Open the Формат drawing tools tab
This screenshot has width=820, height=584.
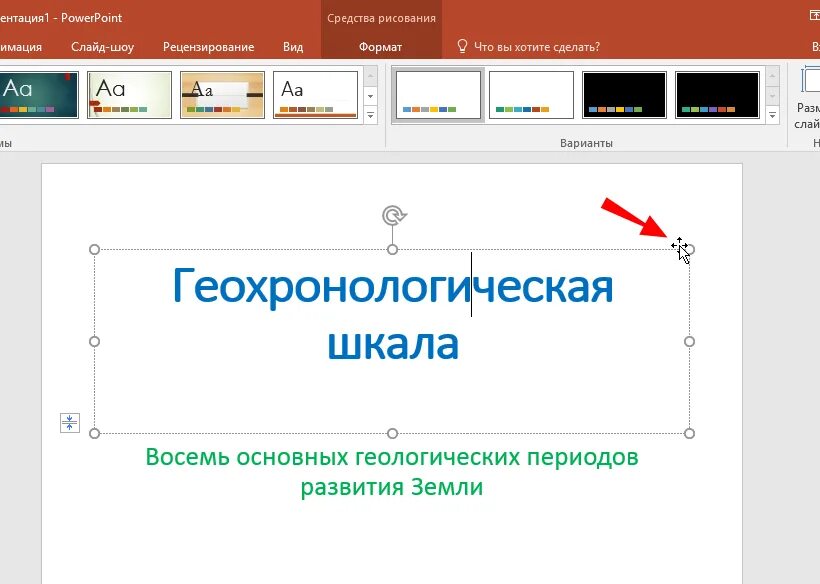pyautogui.click(x=380, y=47)
